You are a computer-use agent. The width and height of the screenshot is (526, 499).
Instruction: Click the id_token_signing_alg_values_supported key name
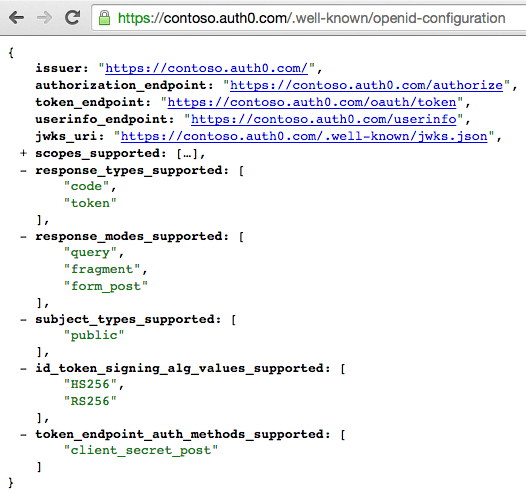[179, 369]
